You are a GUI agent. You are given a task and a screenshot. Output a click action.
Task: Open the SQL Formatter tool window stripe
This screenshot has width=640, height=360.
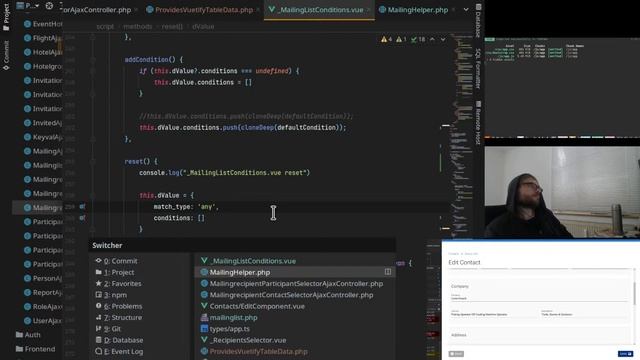coord(478,68)
